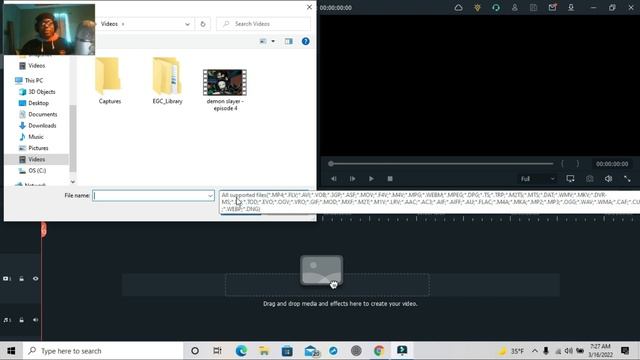Open the EGC_Library folder
The width and height of the screenshot is (640, 360).
coord(167,81)
